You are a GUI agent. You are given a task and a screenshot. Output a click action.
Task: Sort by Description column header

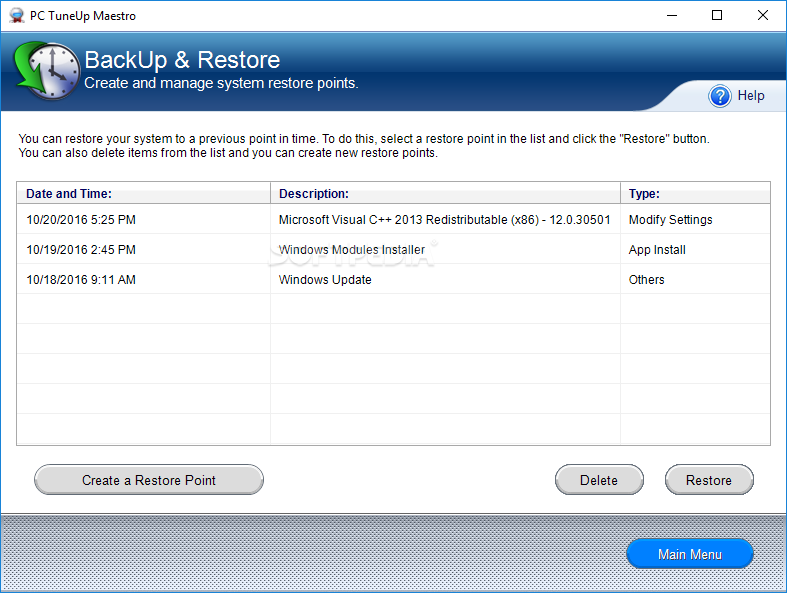tap(446, 193)
